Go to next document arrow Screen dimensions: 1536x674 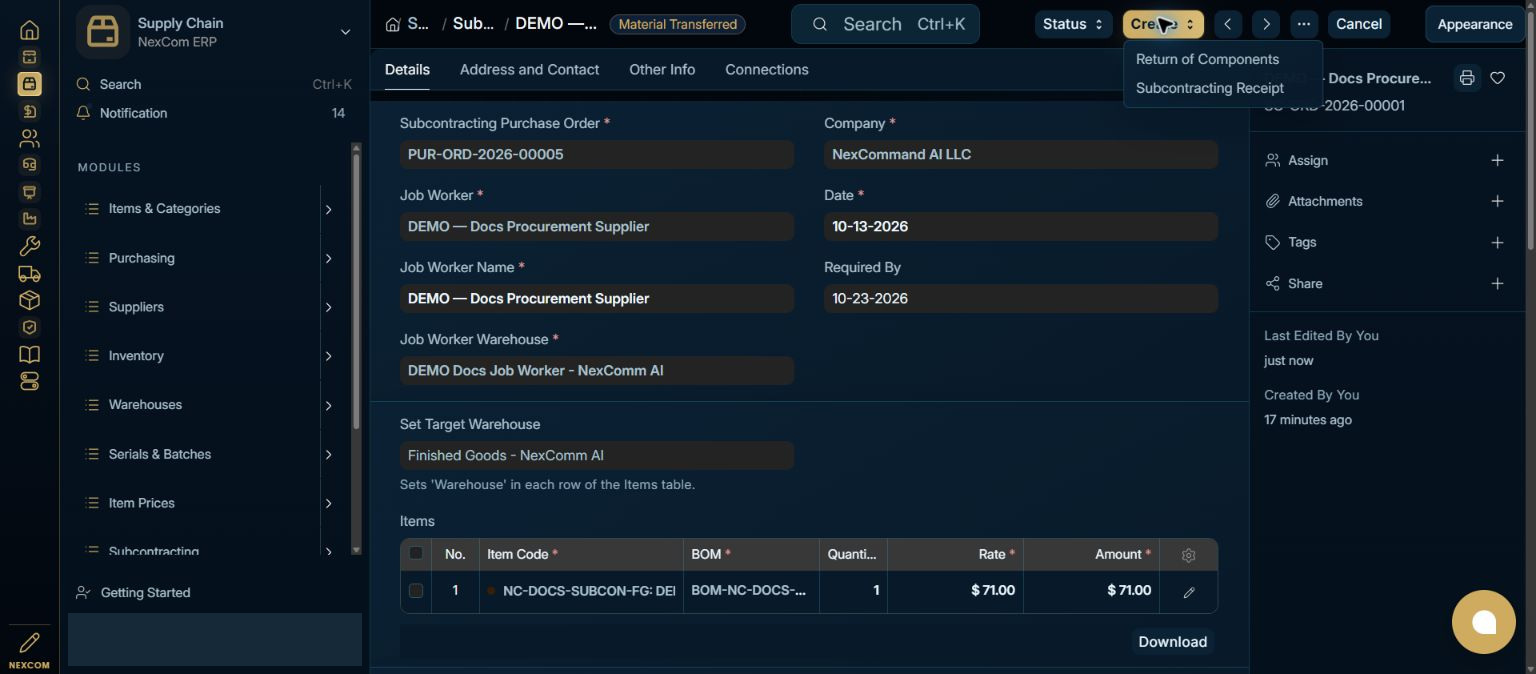point(1266,24)
